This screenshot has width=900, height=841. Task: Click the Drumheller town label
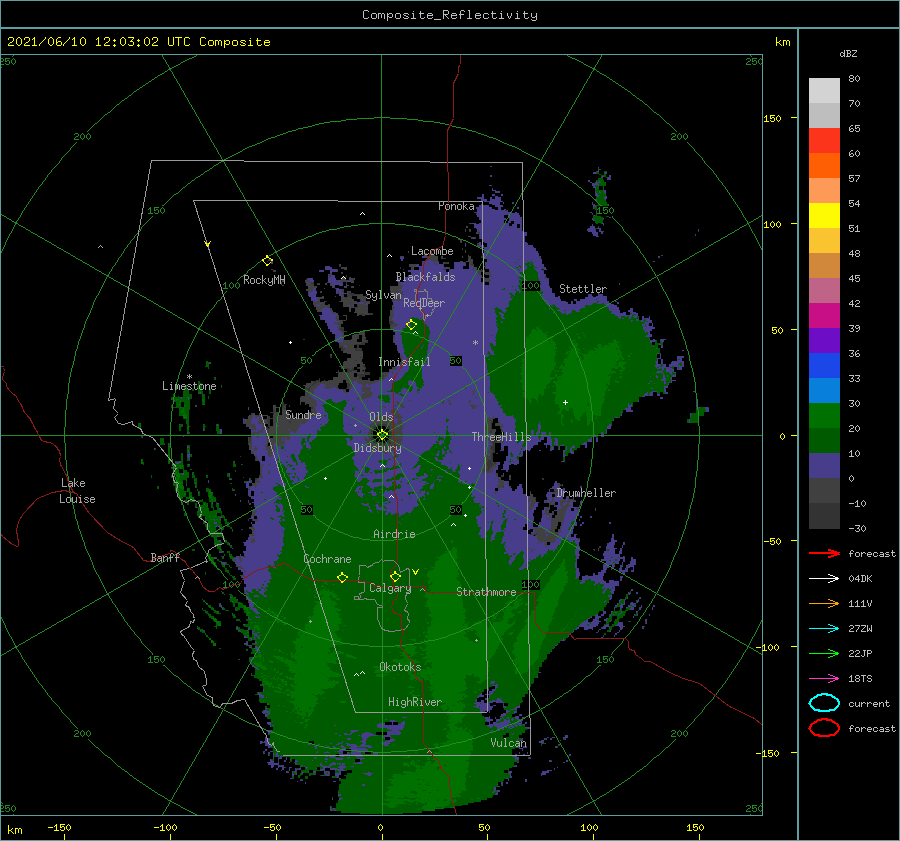[586, 493]
